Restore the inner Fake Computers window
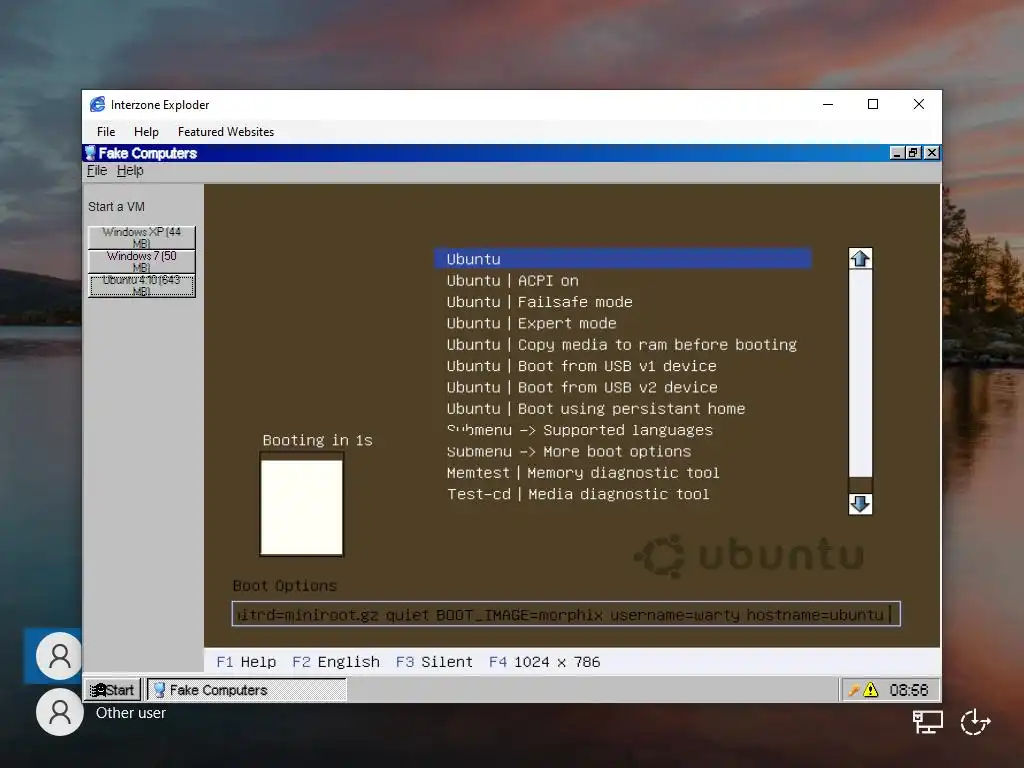Viewport: 1024px width, 768px height. pos(914,153)
